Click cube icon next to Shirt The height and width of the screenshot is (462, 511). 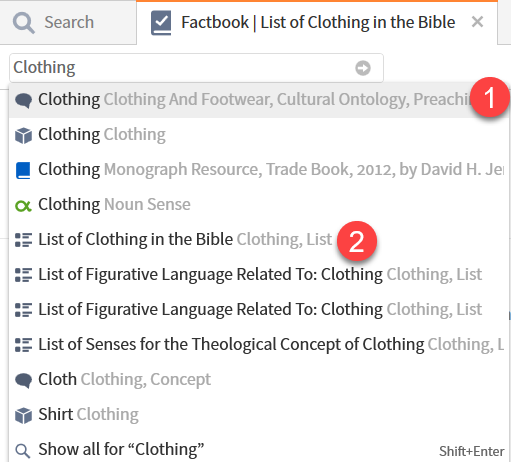point(23,415)
